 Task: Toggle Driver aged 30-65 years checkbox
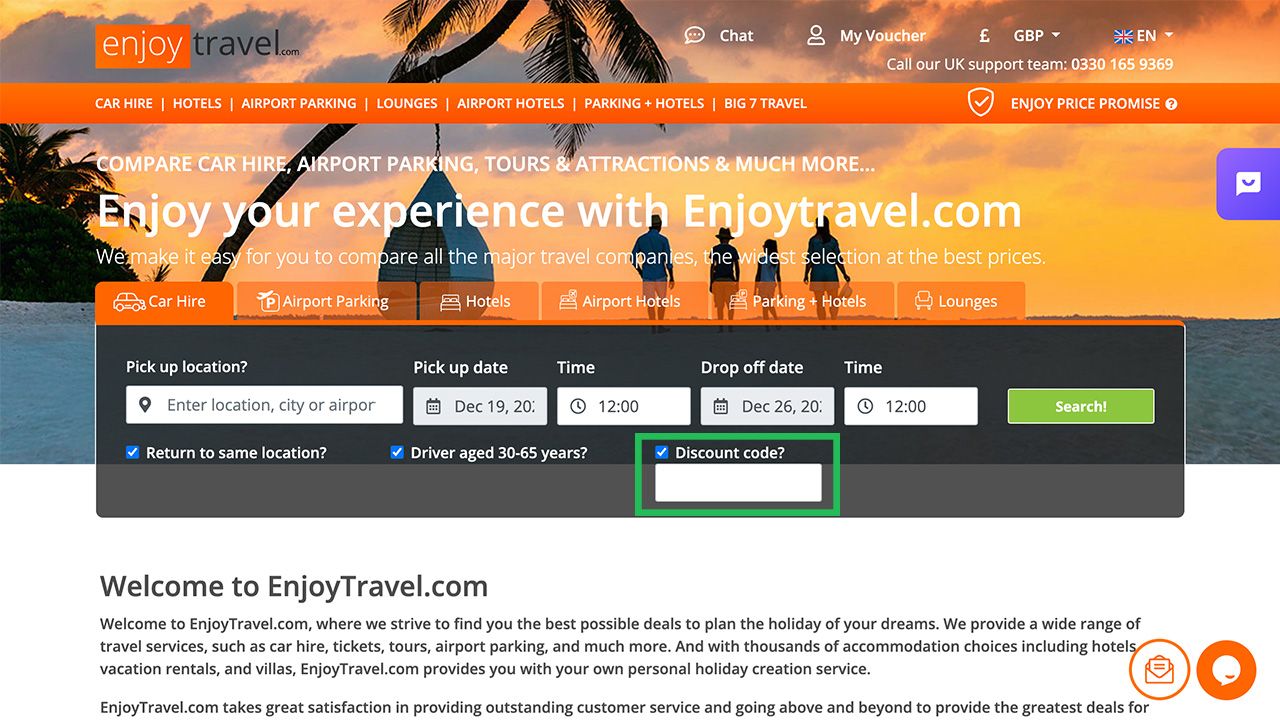pyautogui.click(x=397, y=452)
